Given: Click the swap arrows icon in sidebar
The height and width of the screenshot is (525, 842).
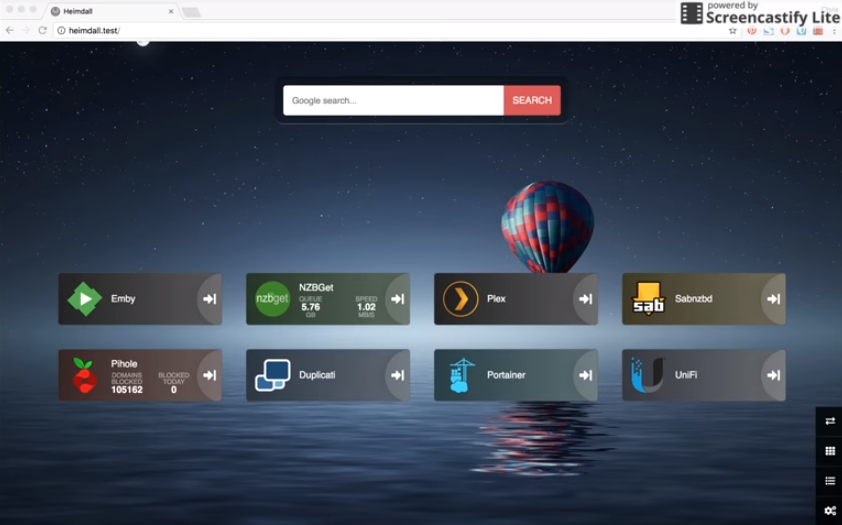Looking at the screenshot, I should pos(830,421).
